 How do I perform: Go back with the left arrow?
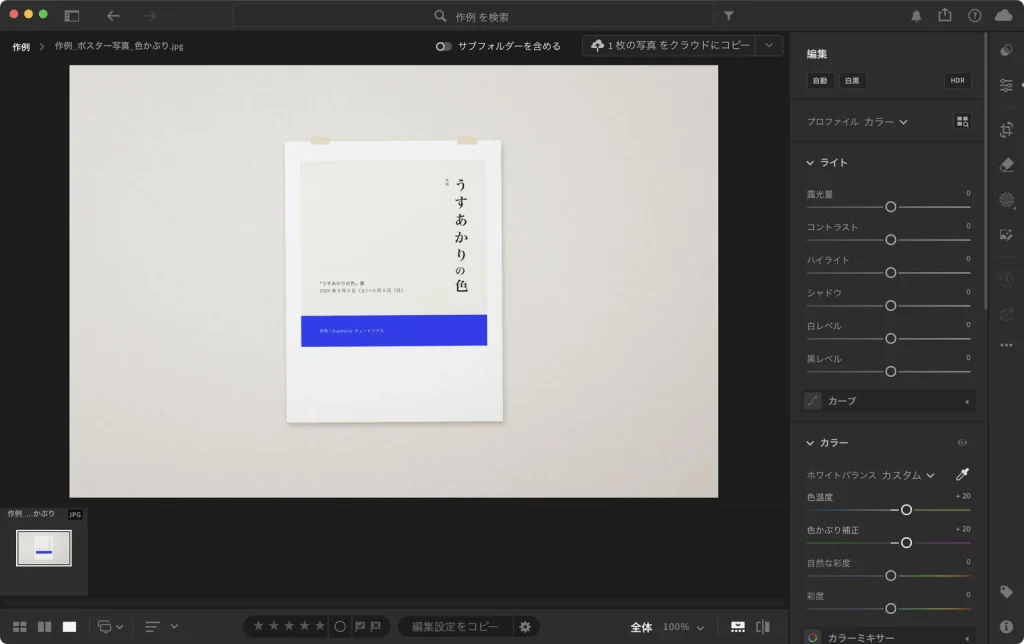(114, 16)
